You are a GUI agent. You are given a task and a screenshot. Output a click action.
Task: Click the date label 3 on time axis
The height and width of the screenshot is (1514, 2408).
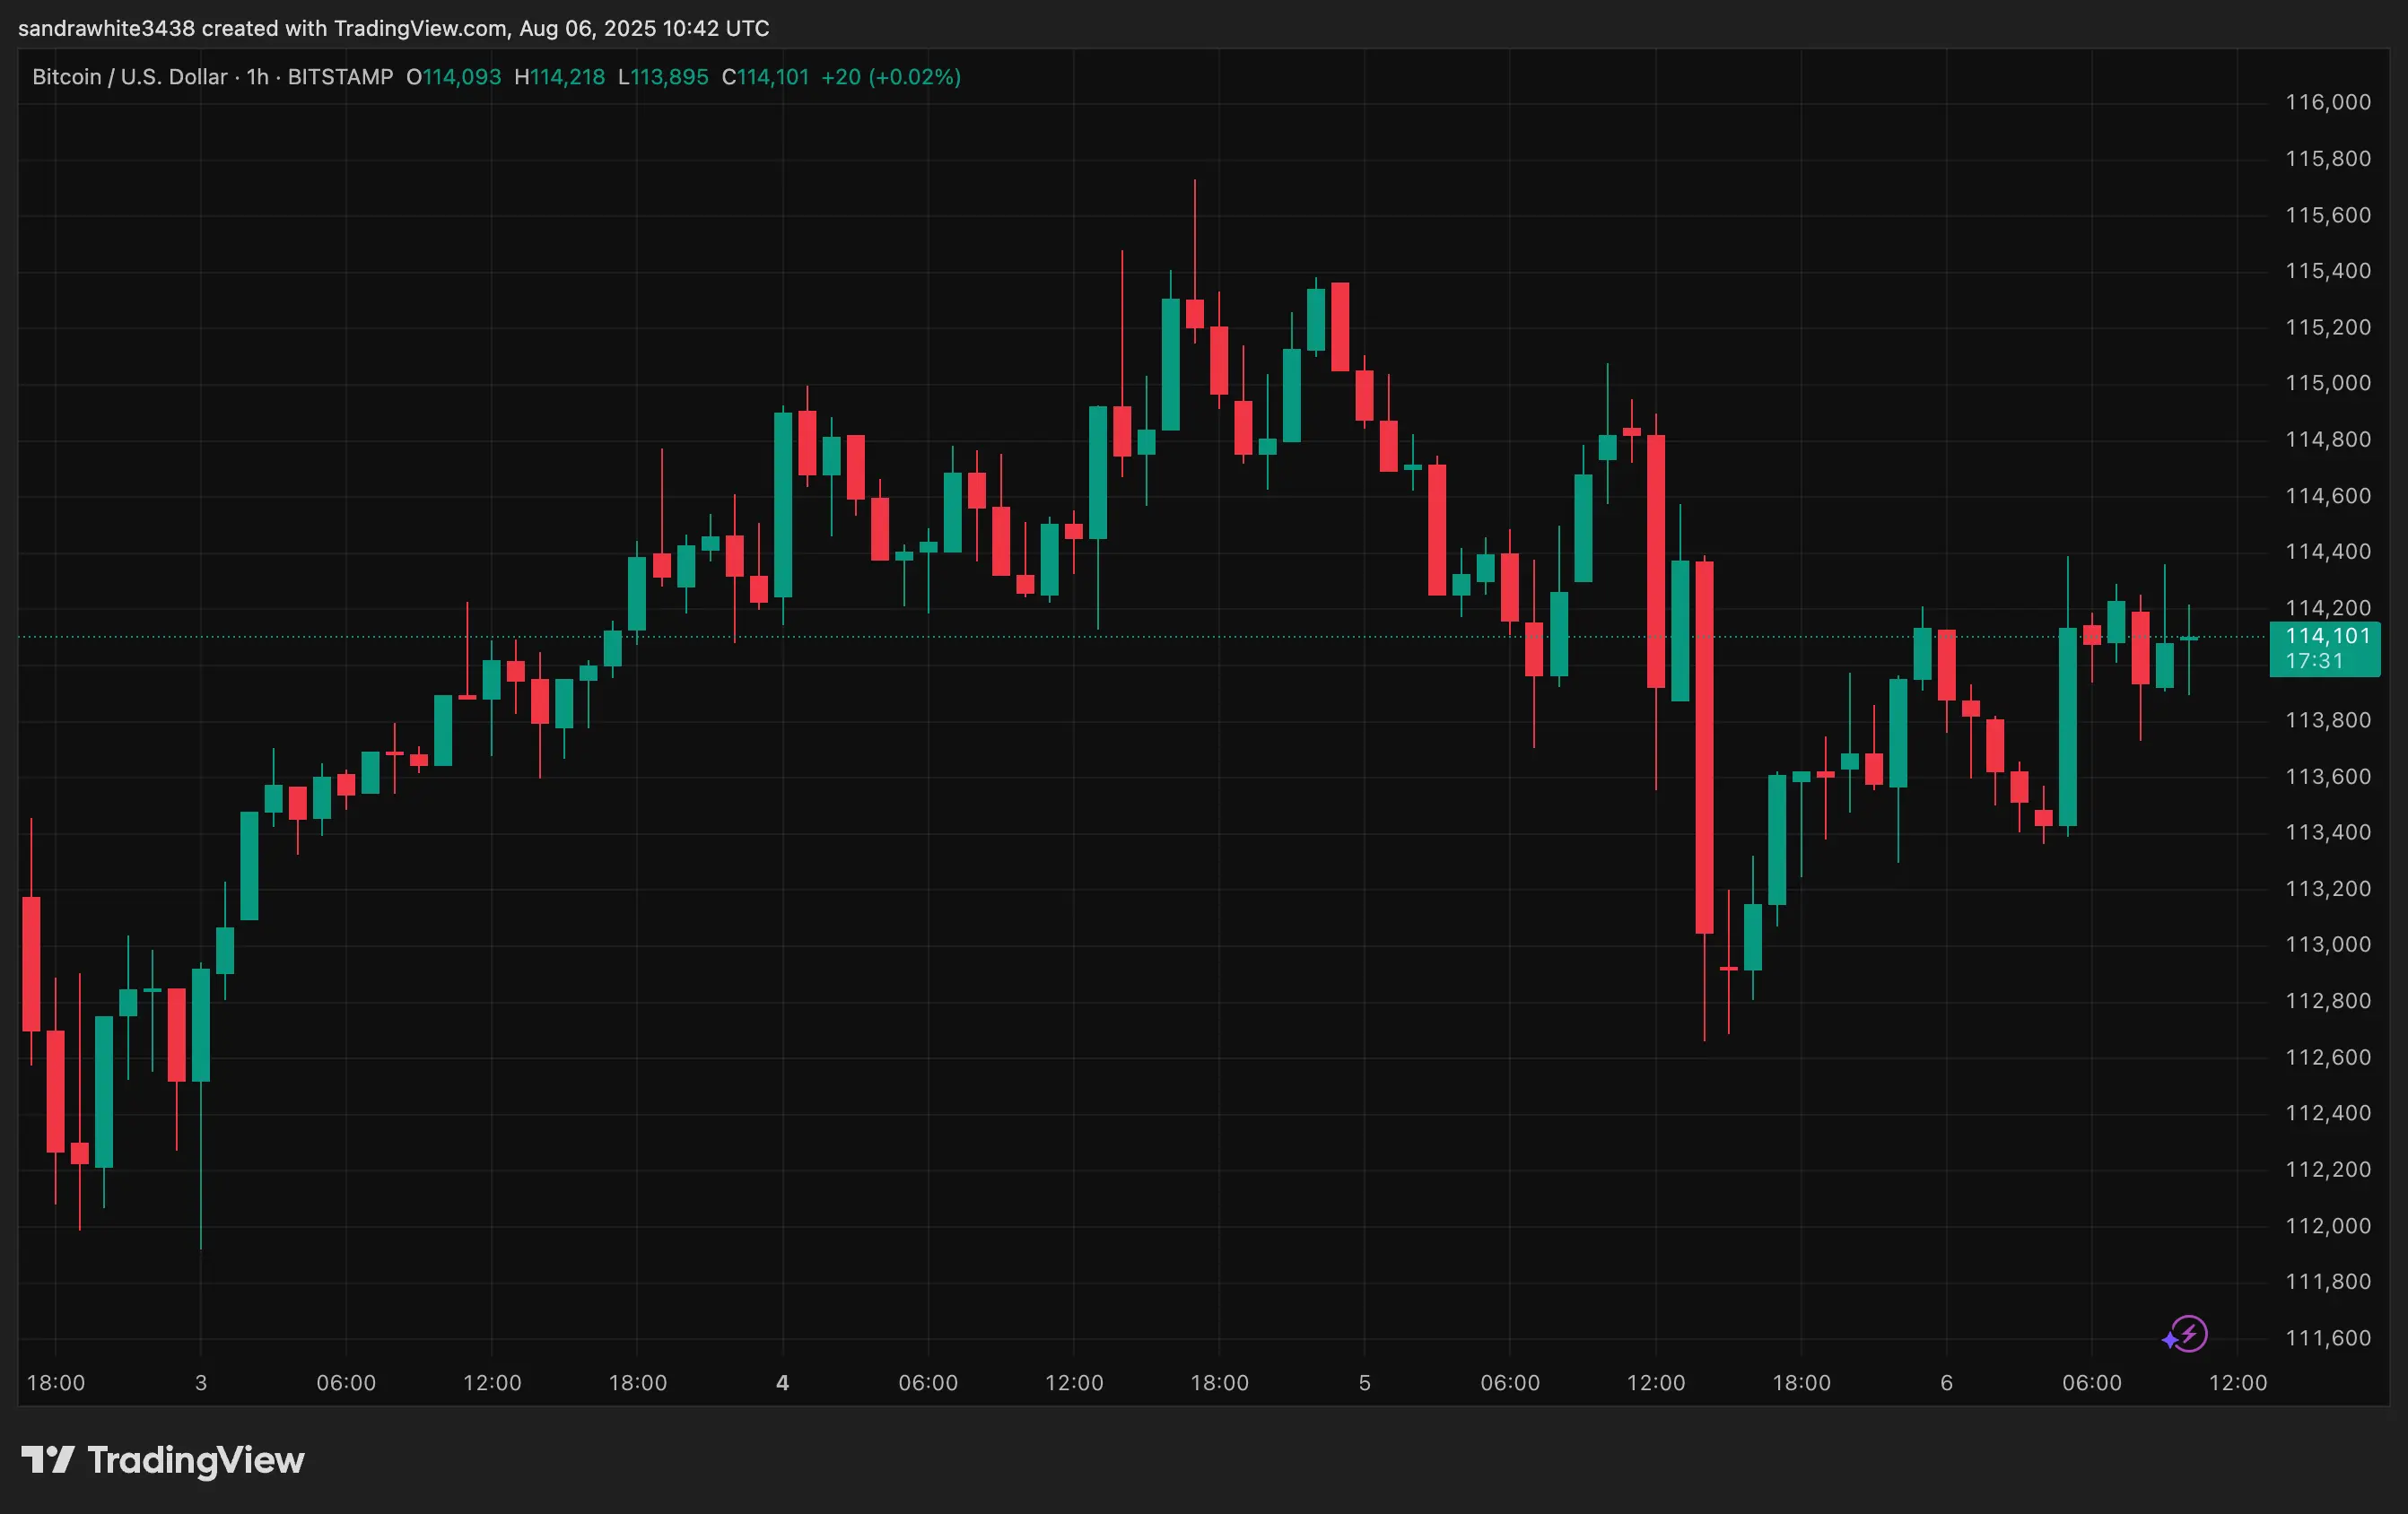(201, 1383)
